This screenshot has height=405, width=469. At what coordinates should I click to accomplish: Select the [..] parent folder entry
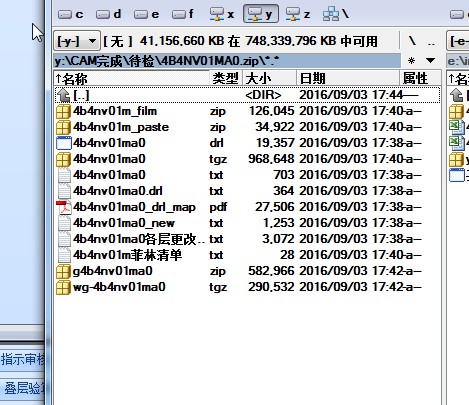247,95
